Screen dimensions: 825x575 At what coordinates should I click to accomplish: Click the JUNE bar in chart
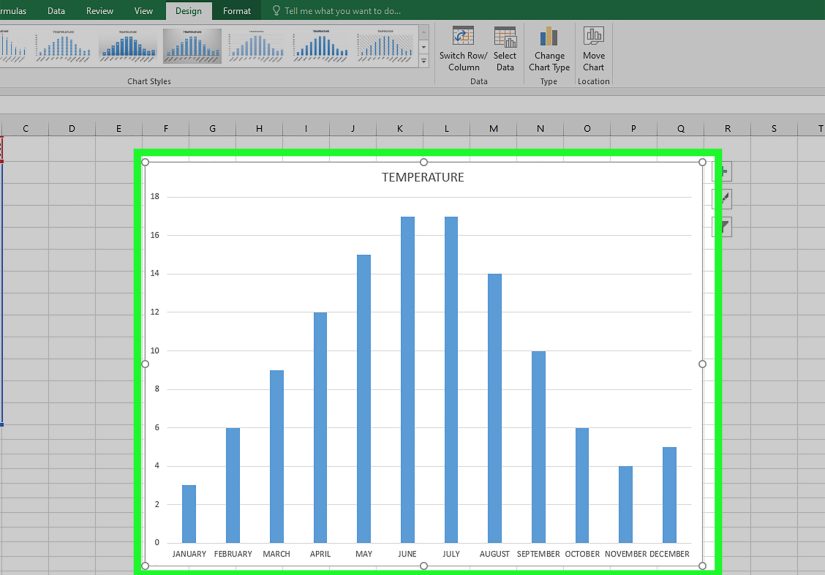pos(408,379)
